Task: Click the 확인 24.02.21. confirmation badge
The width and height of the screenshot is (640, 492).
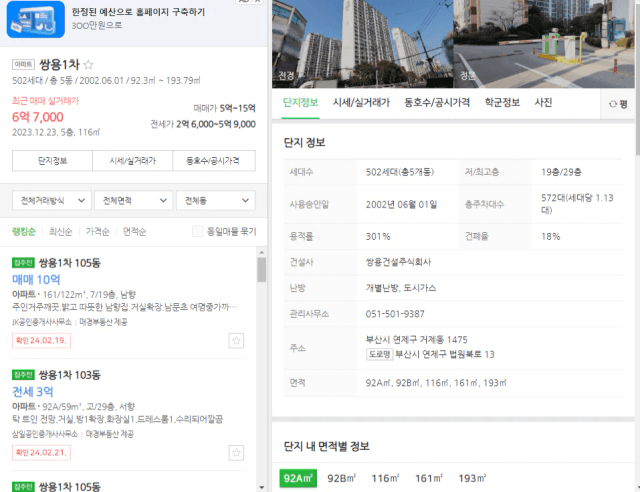Action: [41, 452]
